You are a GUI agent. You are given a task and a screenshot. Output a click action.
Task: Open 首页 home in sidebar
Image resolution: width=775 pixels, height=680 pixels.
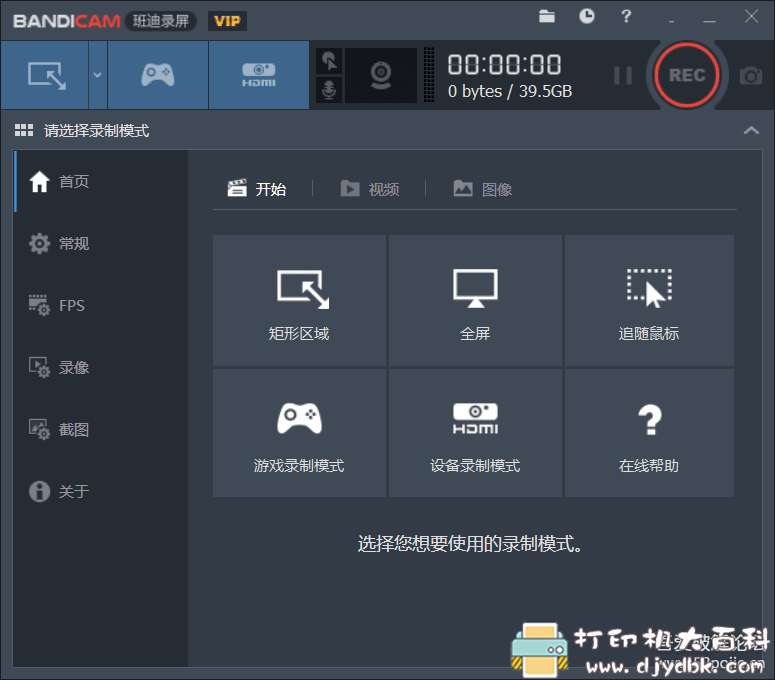click(x=101, y=181)
